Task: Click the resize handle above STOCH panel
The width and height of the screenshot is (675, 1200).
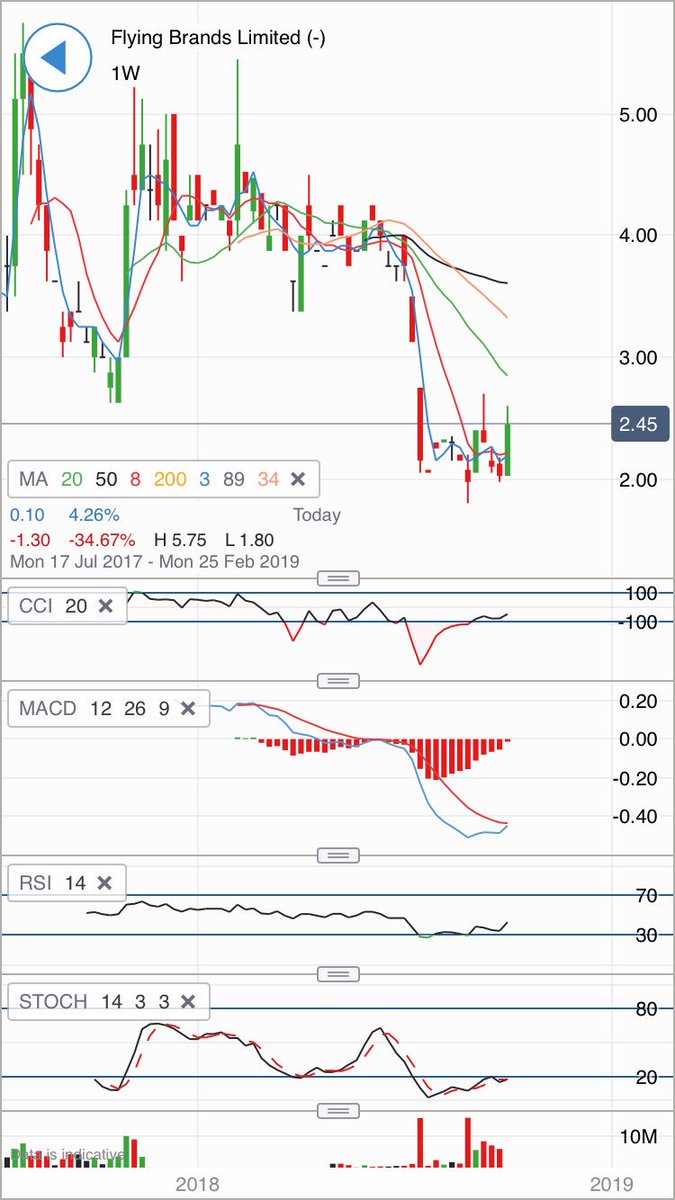Action: [x=338, y=973]
